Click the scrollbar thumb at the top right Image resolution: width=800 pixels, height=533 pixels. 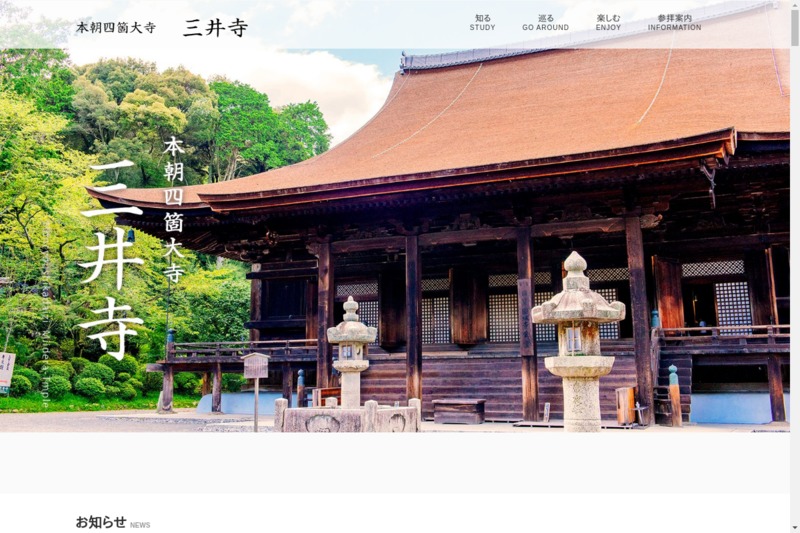pyautogui.click(x=794, y=24)
